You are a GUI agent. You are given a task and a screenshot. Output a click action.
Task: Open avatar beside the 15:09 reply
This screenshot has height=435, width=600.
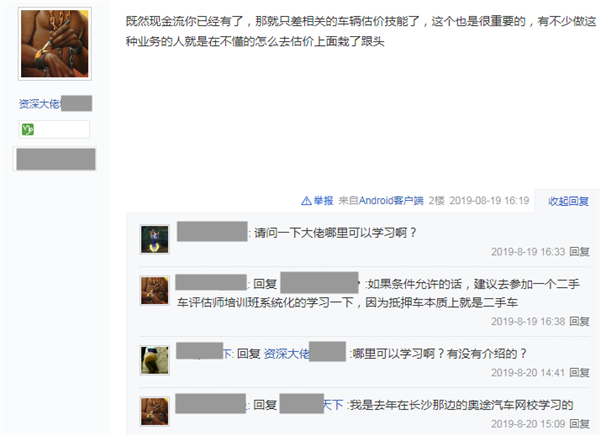coord(155,412)
